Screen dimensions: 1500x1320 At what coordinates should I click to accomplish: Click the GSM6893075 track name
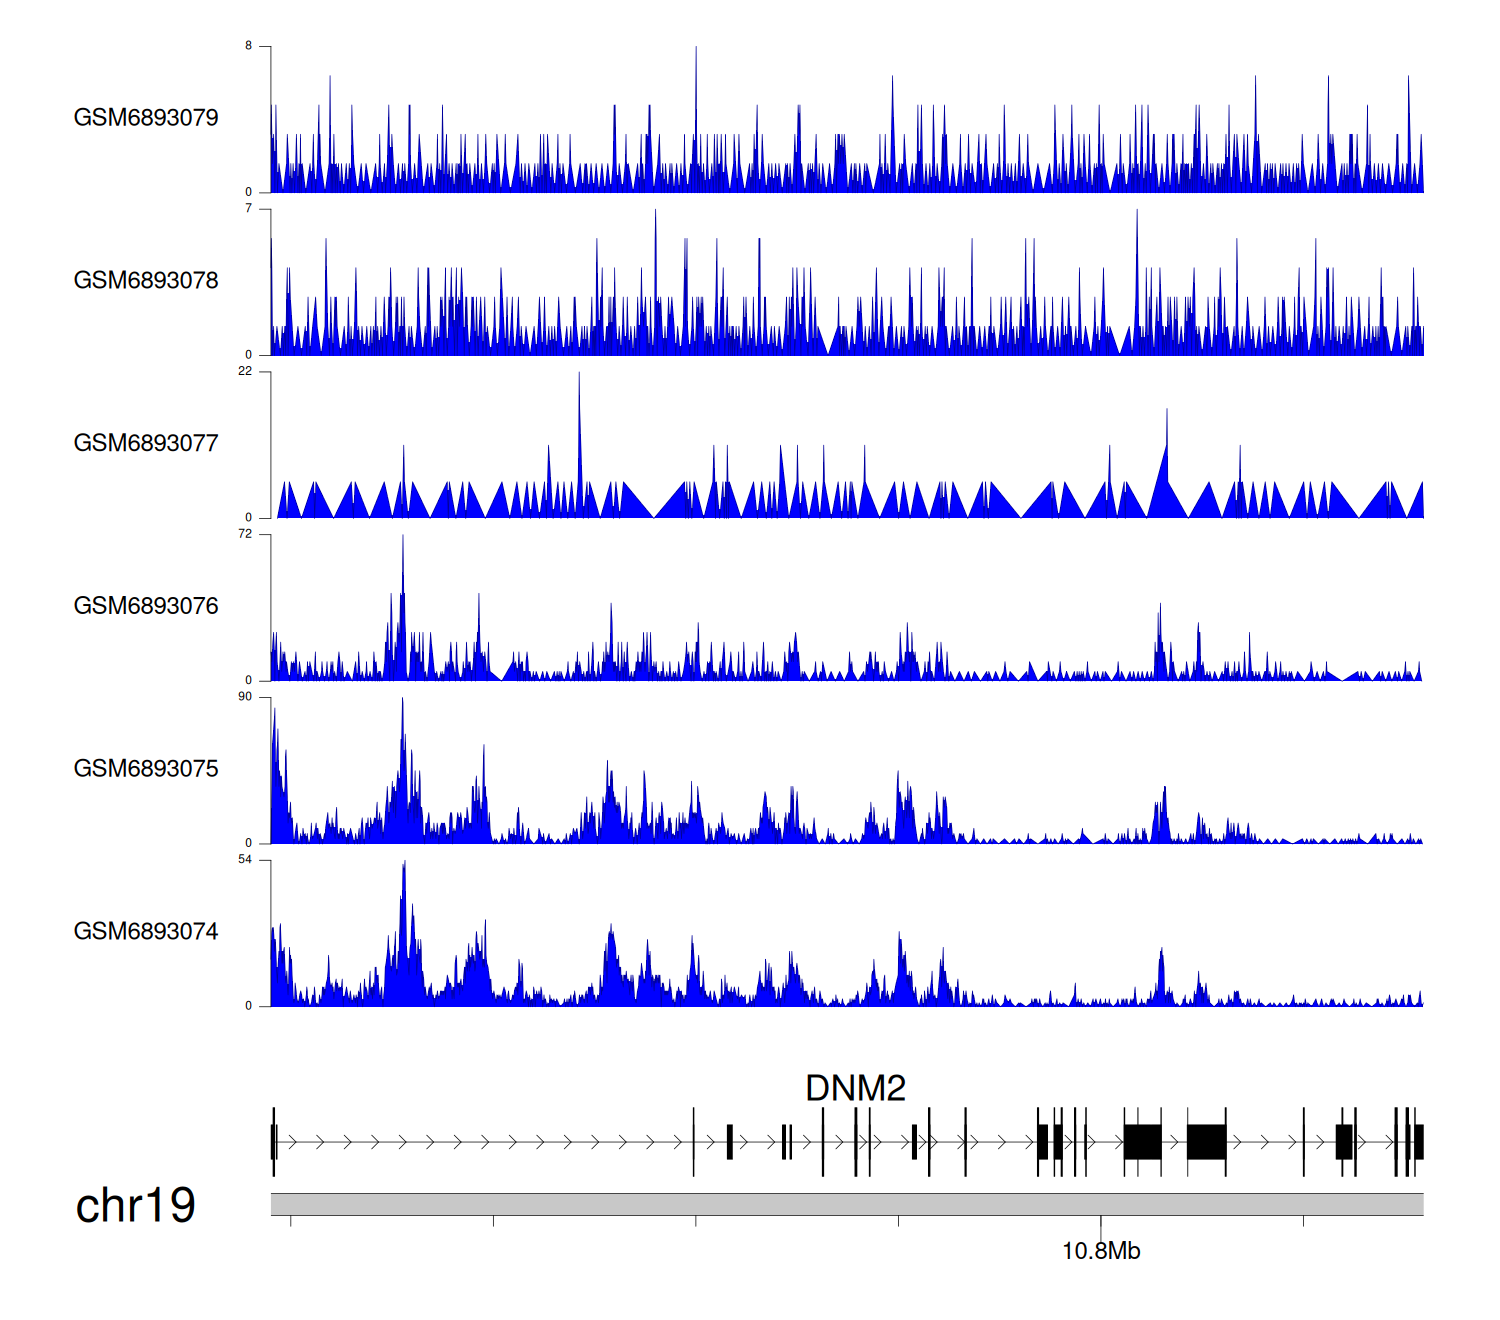click(x=146, y=769)
